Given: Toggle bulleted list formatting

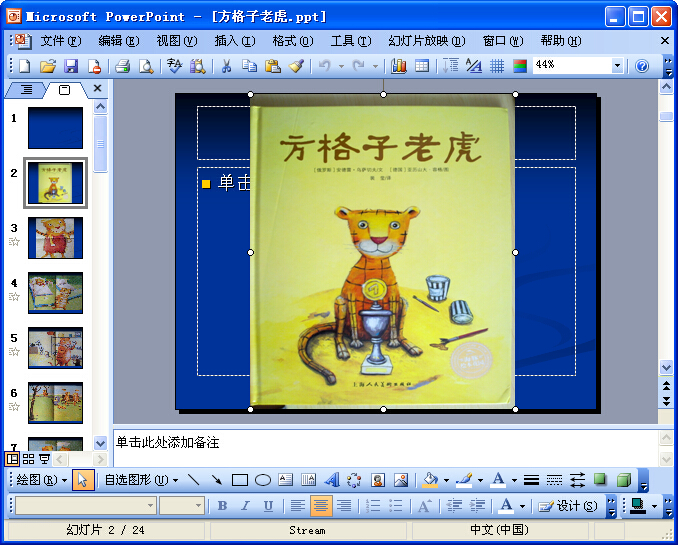Looking at the screenshot, I should [396, 506].
